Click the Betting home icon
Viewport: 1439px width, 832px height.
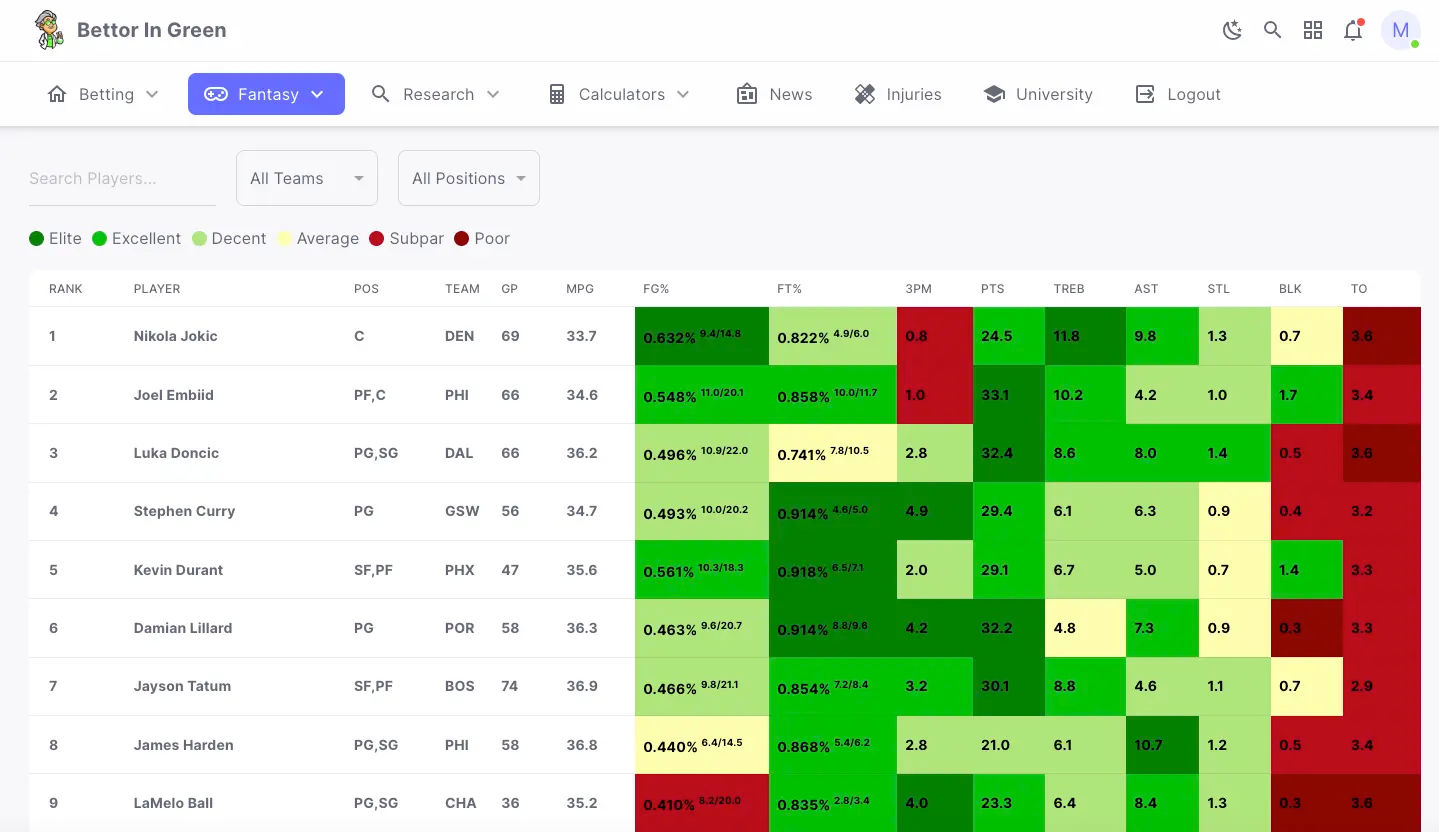pos(57,94)
